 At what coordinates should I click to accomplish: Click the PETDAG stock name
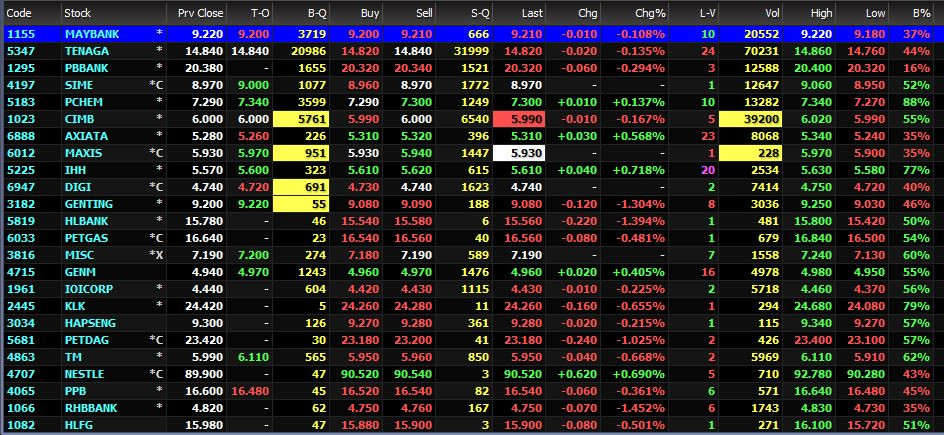point(86,340)
